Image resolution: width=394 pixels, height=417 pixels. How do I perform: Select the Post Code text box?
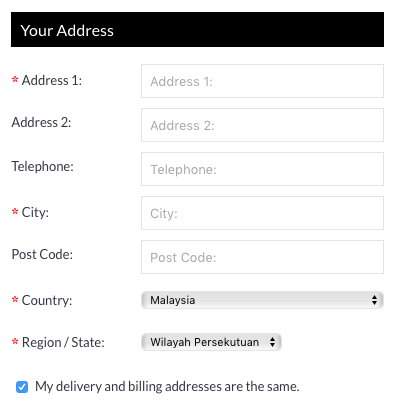(x=262, y=257)
